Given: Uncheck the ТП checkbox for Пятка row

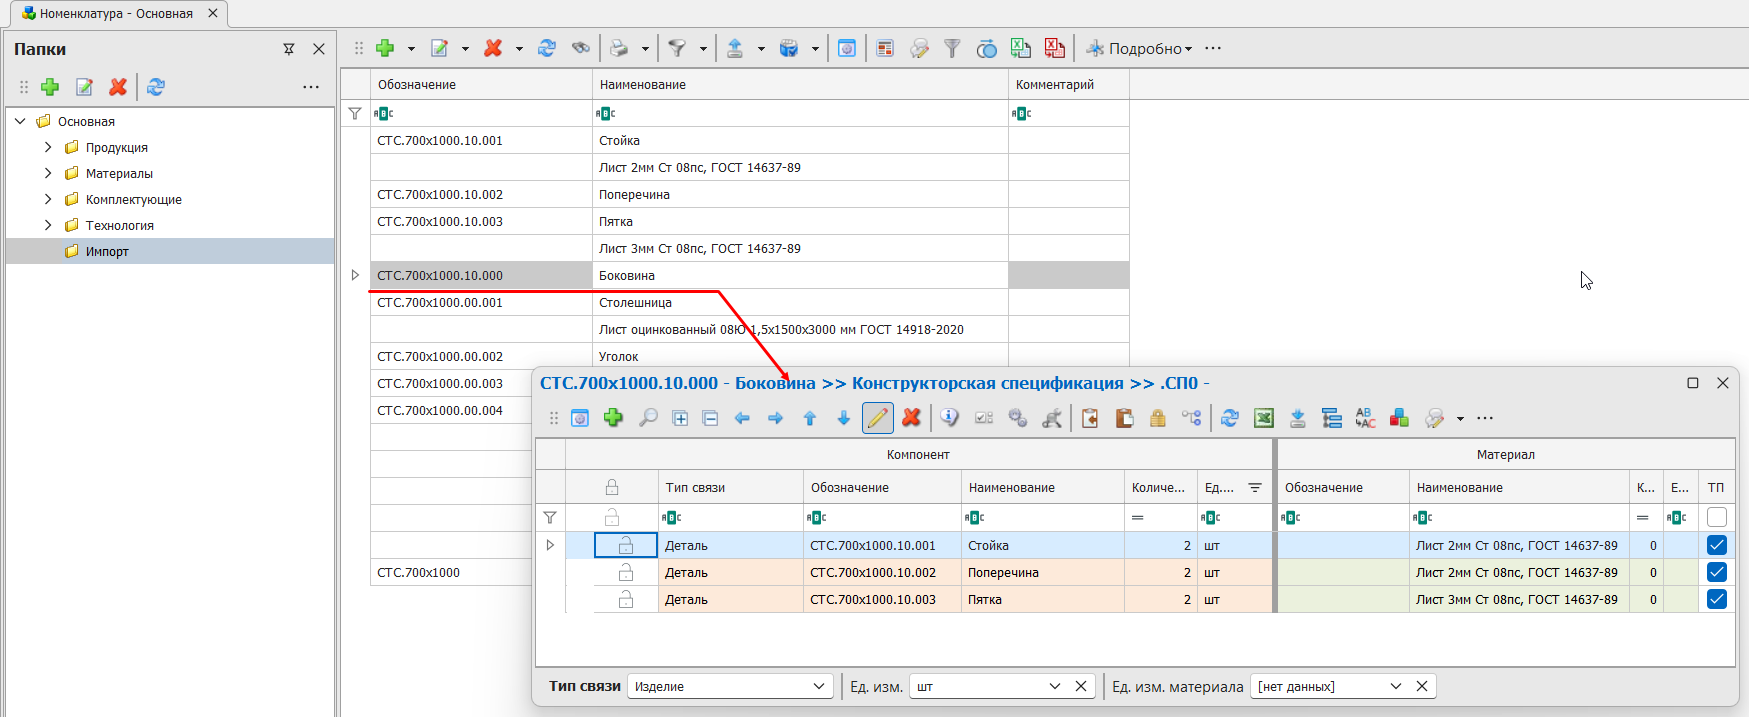Looking at the screenshot, I should pyautogui.click(x=1716, y=599).
